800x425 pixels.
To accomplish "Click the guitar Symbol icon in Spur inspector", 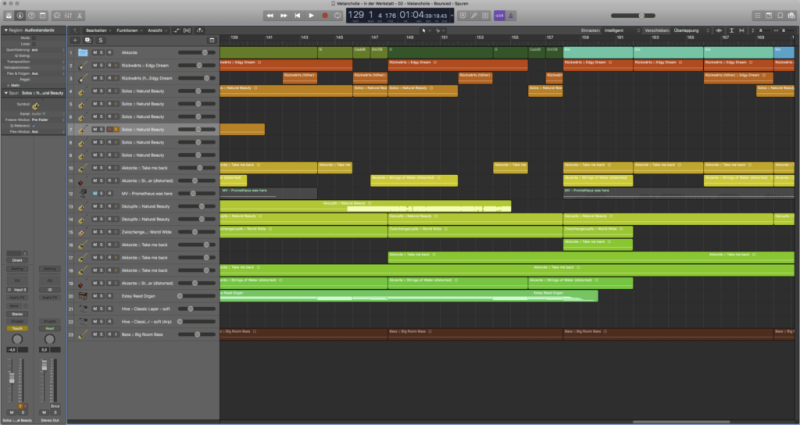I will coord(35,106).
